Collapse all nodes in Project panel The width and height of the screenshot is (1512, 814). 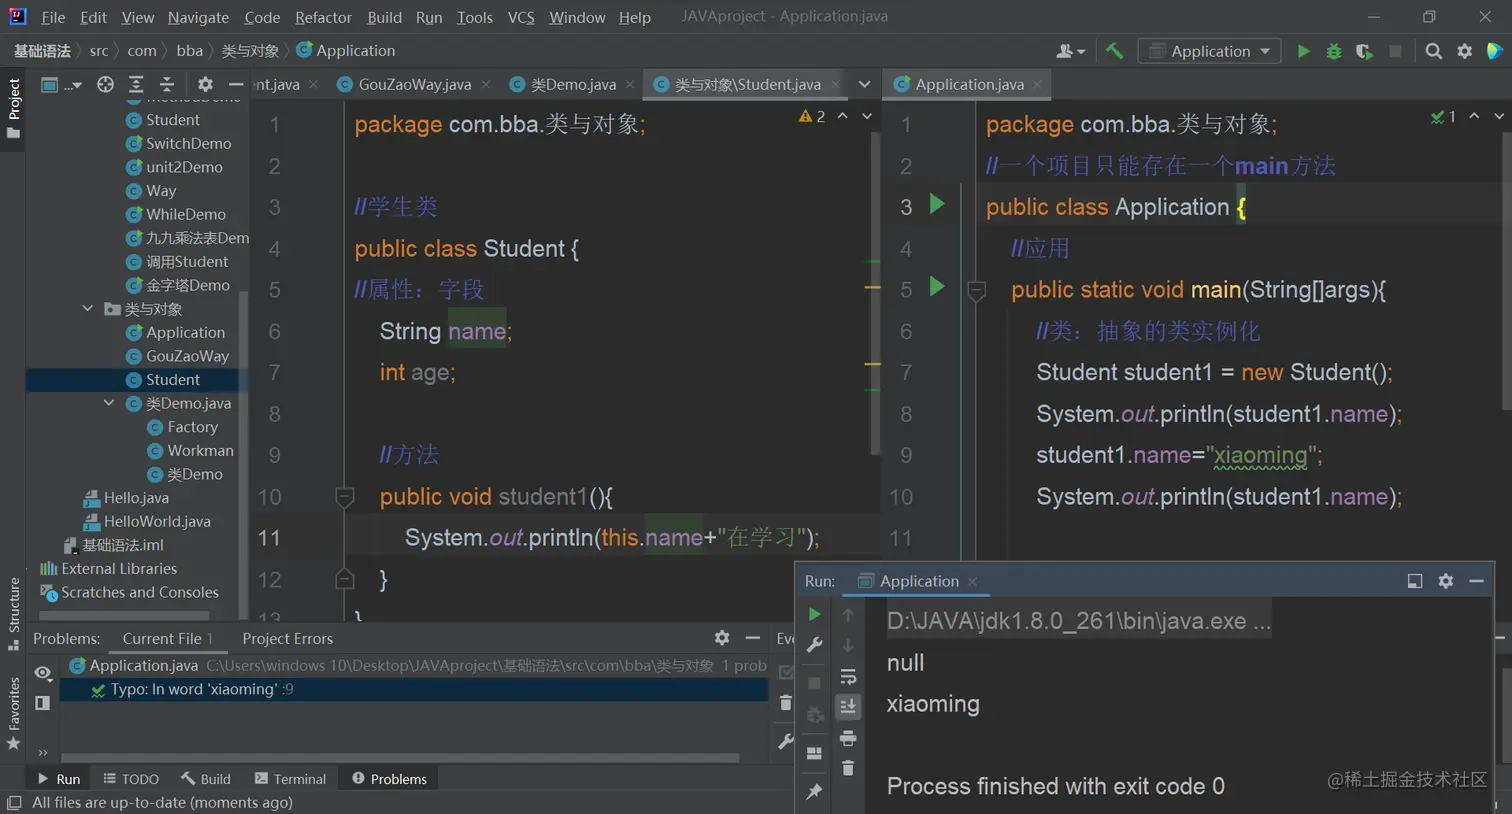pos(167,85)
